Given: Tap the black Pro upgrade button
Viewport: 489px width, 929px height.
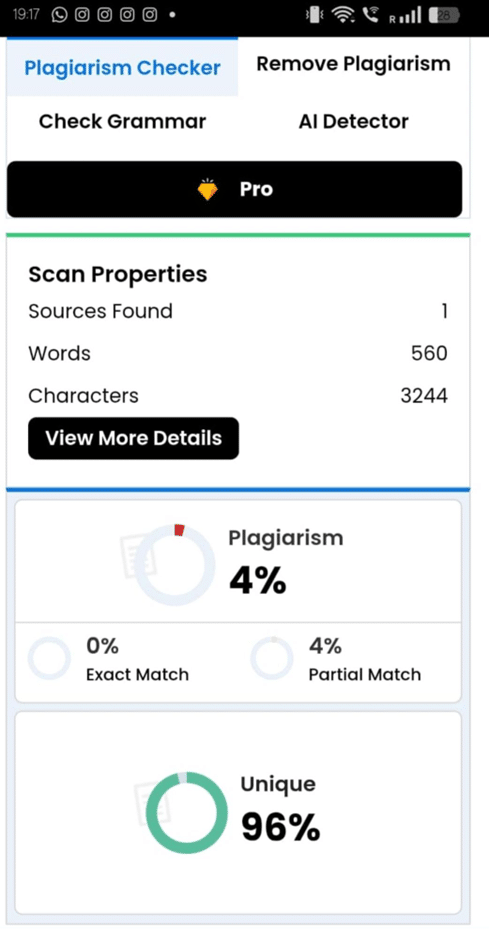Looking at the screenshot, I should tap(235, 189).
